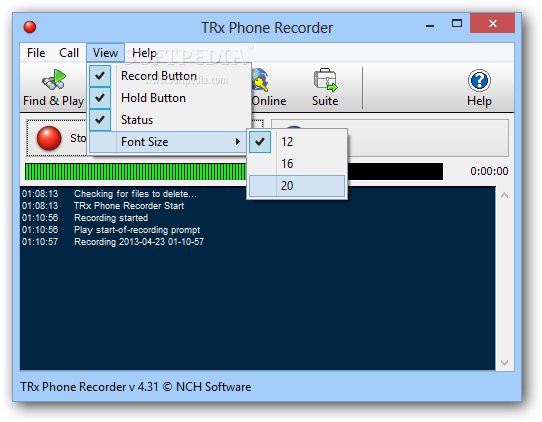Viewport: 542px width, 422px height.
Task: Select log entry 'Play start-of-recording prompt'
Action: tap(137, 230)
